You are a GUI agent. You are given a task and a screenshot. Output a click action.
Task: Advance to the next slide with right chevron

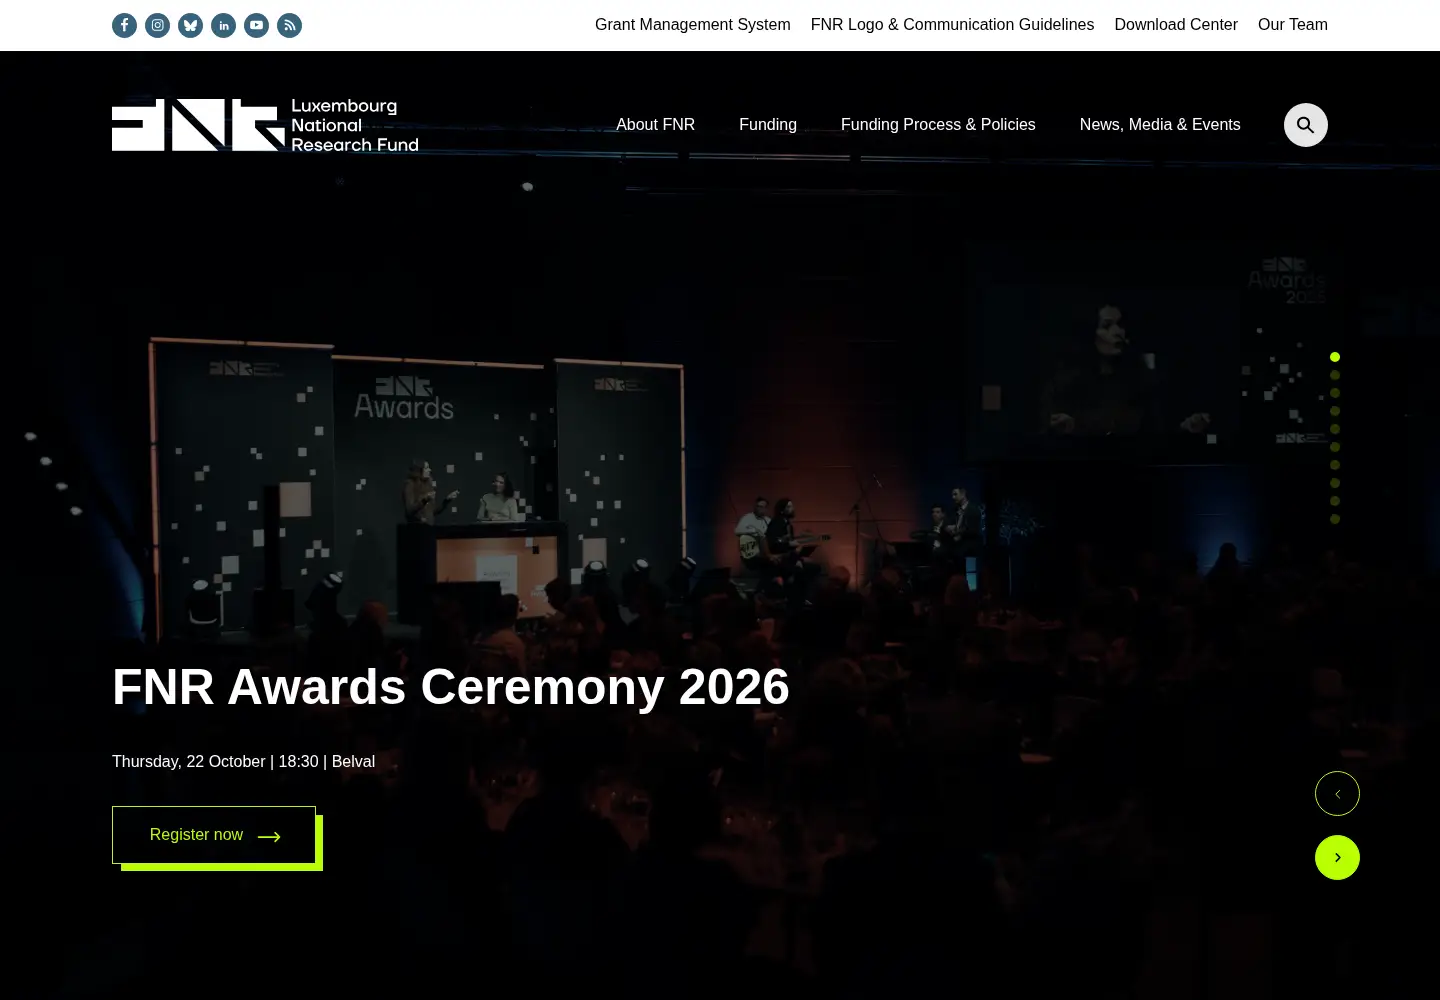click(x=1337, y=857)
